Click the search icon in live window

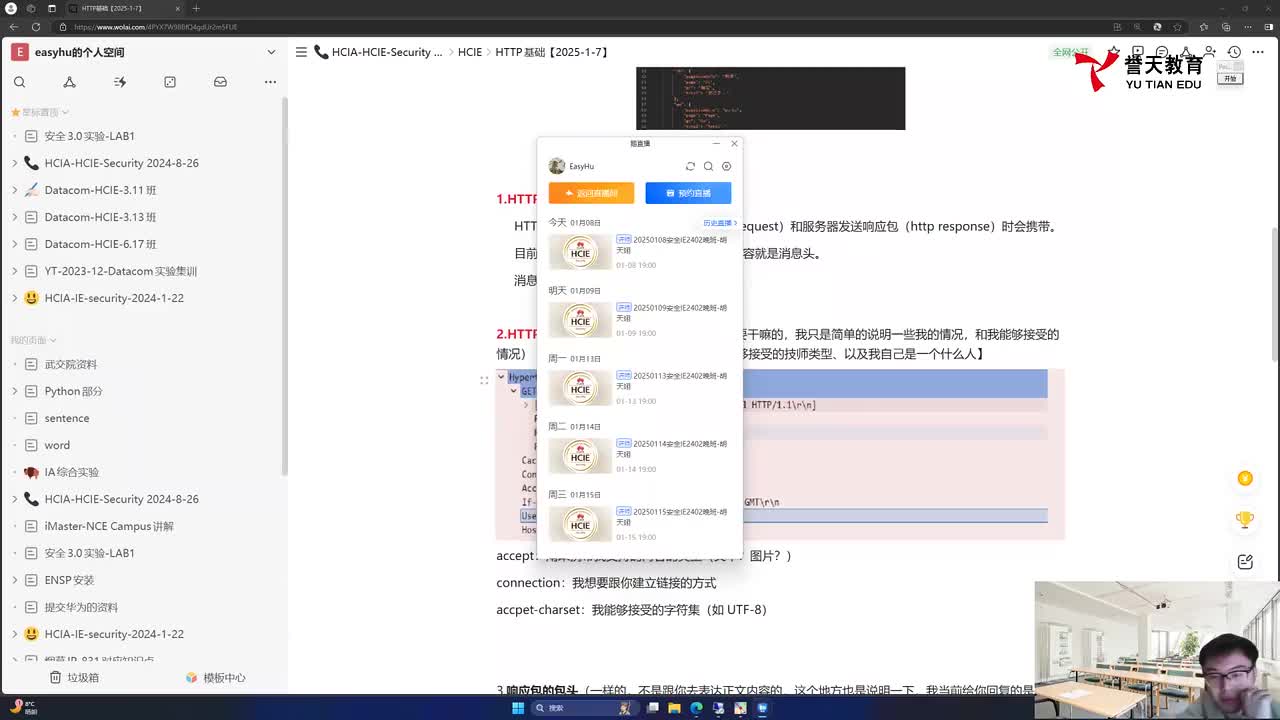[708, 166]
